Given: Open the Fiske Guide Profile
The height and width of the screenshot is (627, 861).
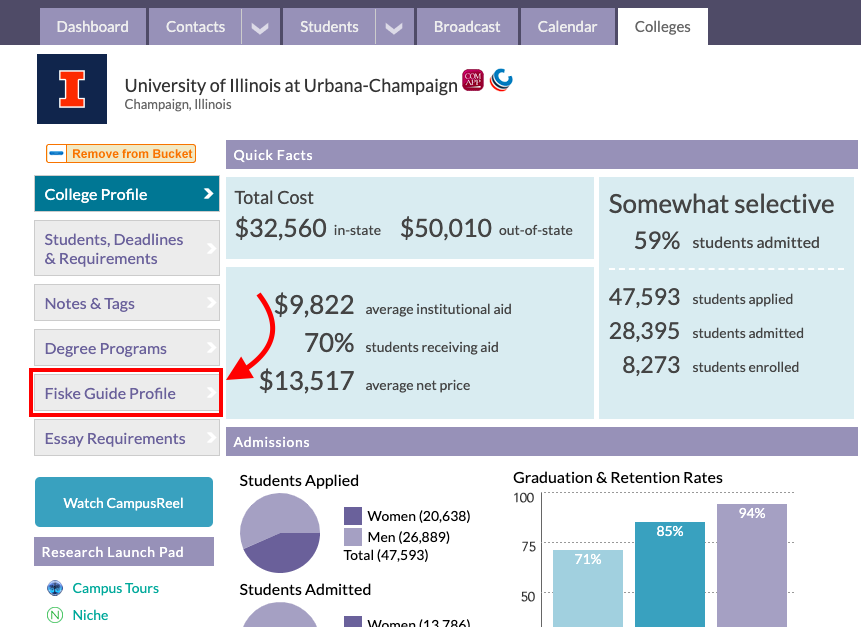Looking at the screenshot, I should click(x=127, y=393).
